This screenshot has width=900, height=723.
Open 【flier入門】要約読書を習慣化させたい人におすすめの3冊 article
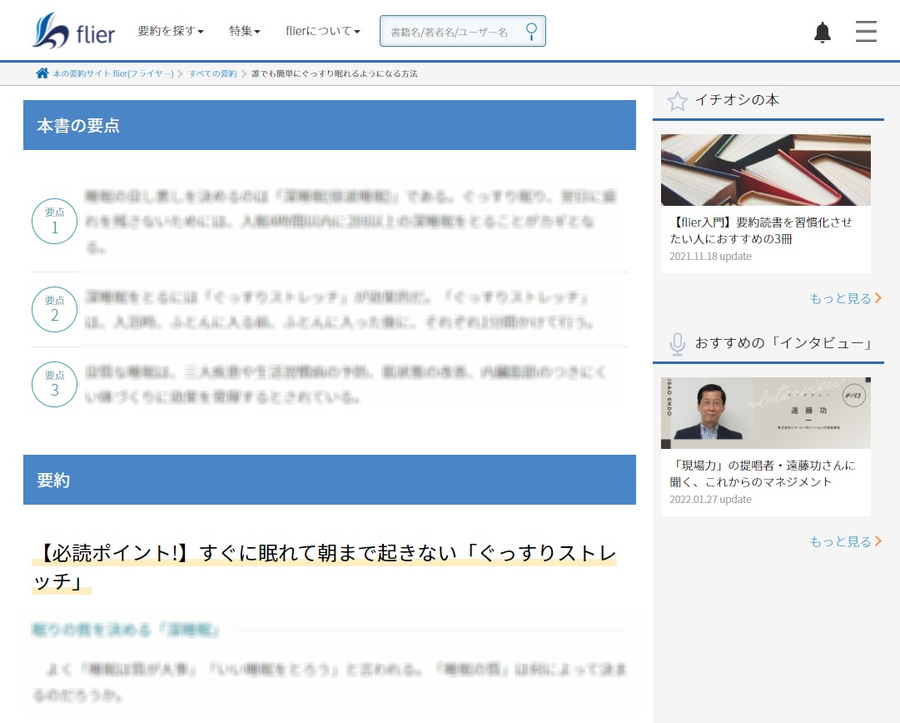coord(761,231)
